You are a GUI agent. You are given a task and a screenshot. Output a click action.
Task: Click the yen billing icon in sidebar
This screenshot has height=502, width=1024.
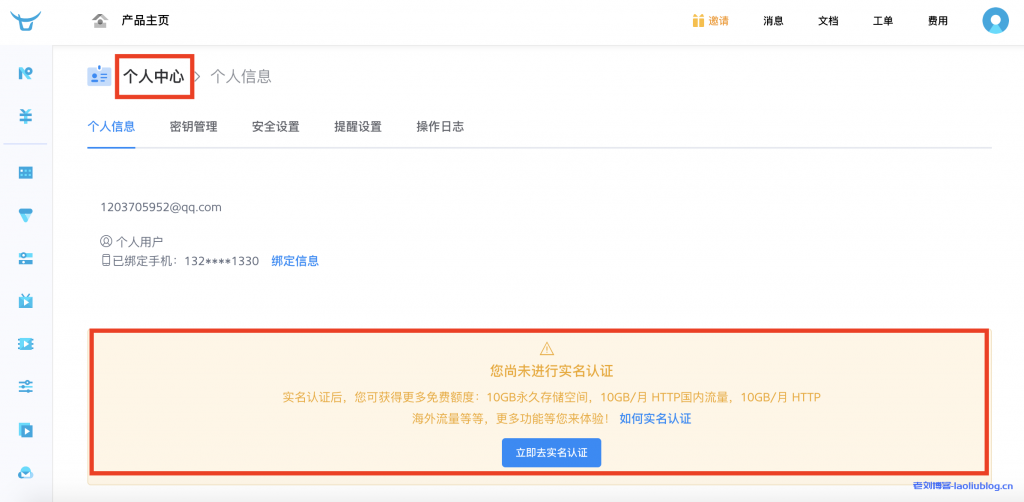coord(26,116)
